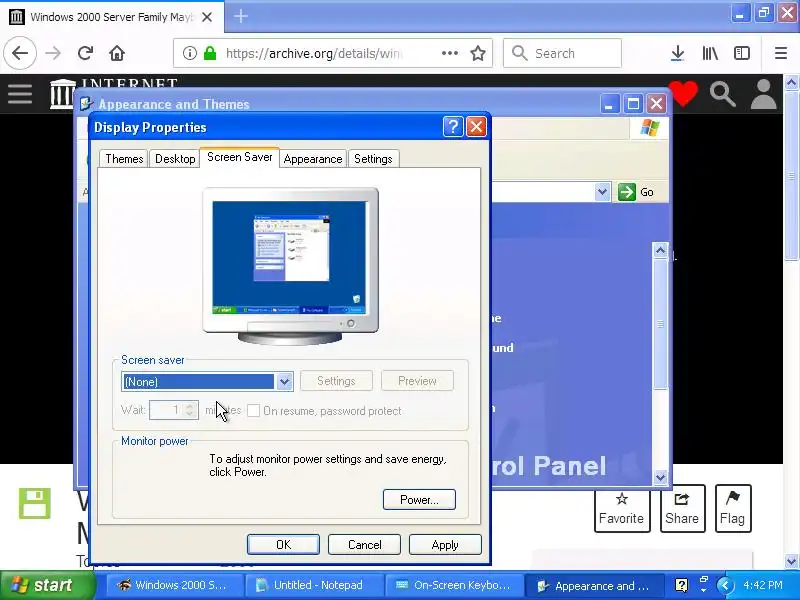Open Internet Archive hamburger menu

point(20,94)
